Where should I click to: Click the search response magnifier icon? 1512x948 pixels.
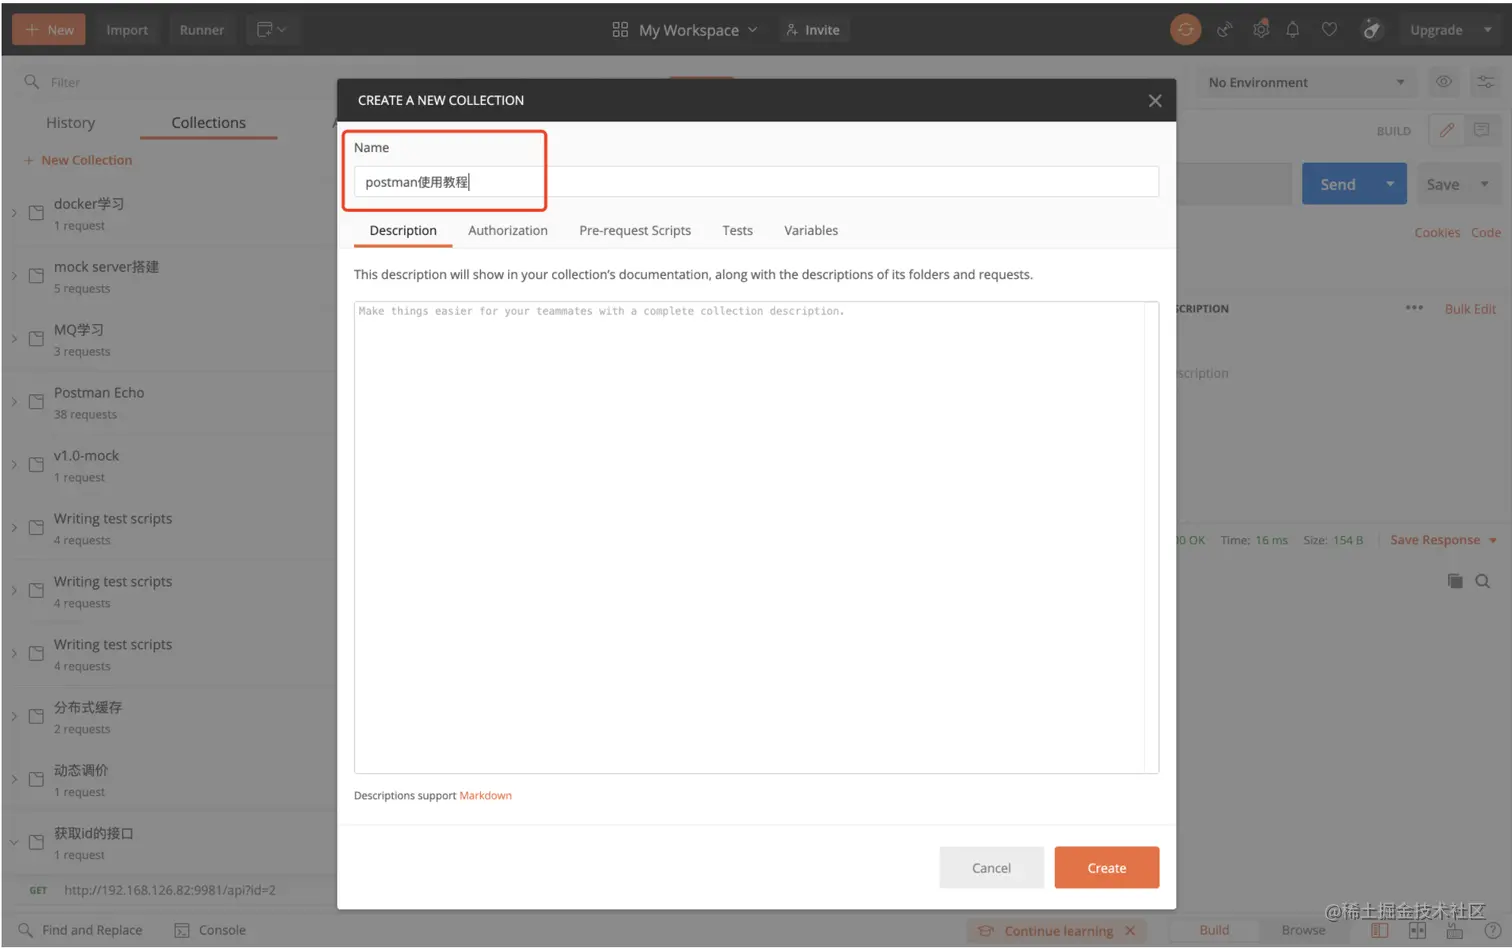pos(1483,581)
